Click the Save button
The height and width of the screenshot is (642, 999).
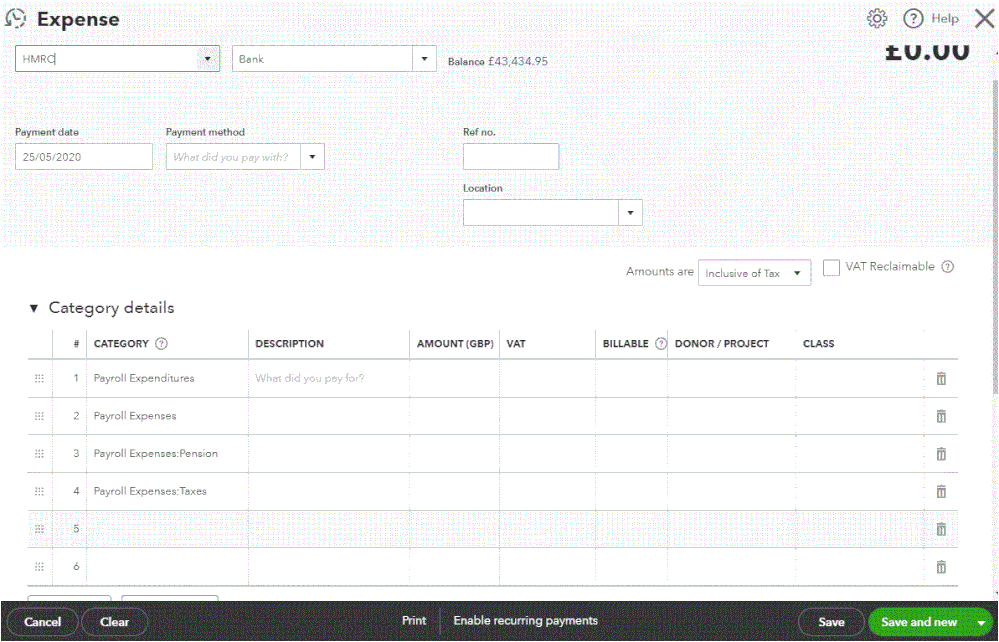click(831, 622)
